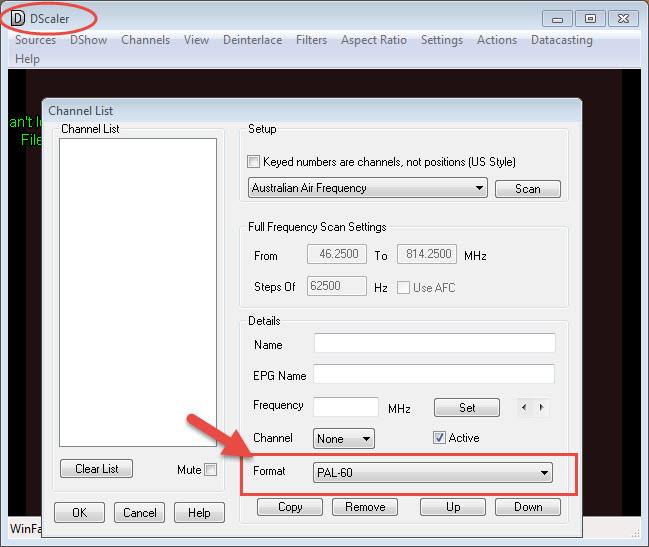The width and height of the screenshot is (649, 547).
Task: Click the To frequency field 814.2500
Action: (427, 254)
